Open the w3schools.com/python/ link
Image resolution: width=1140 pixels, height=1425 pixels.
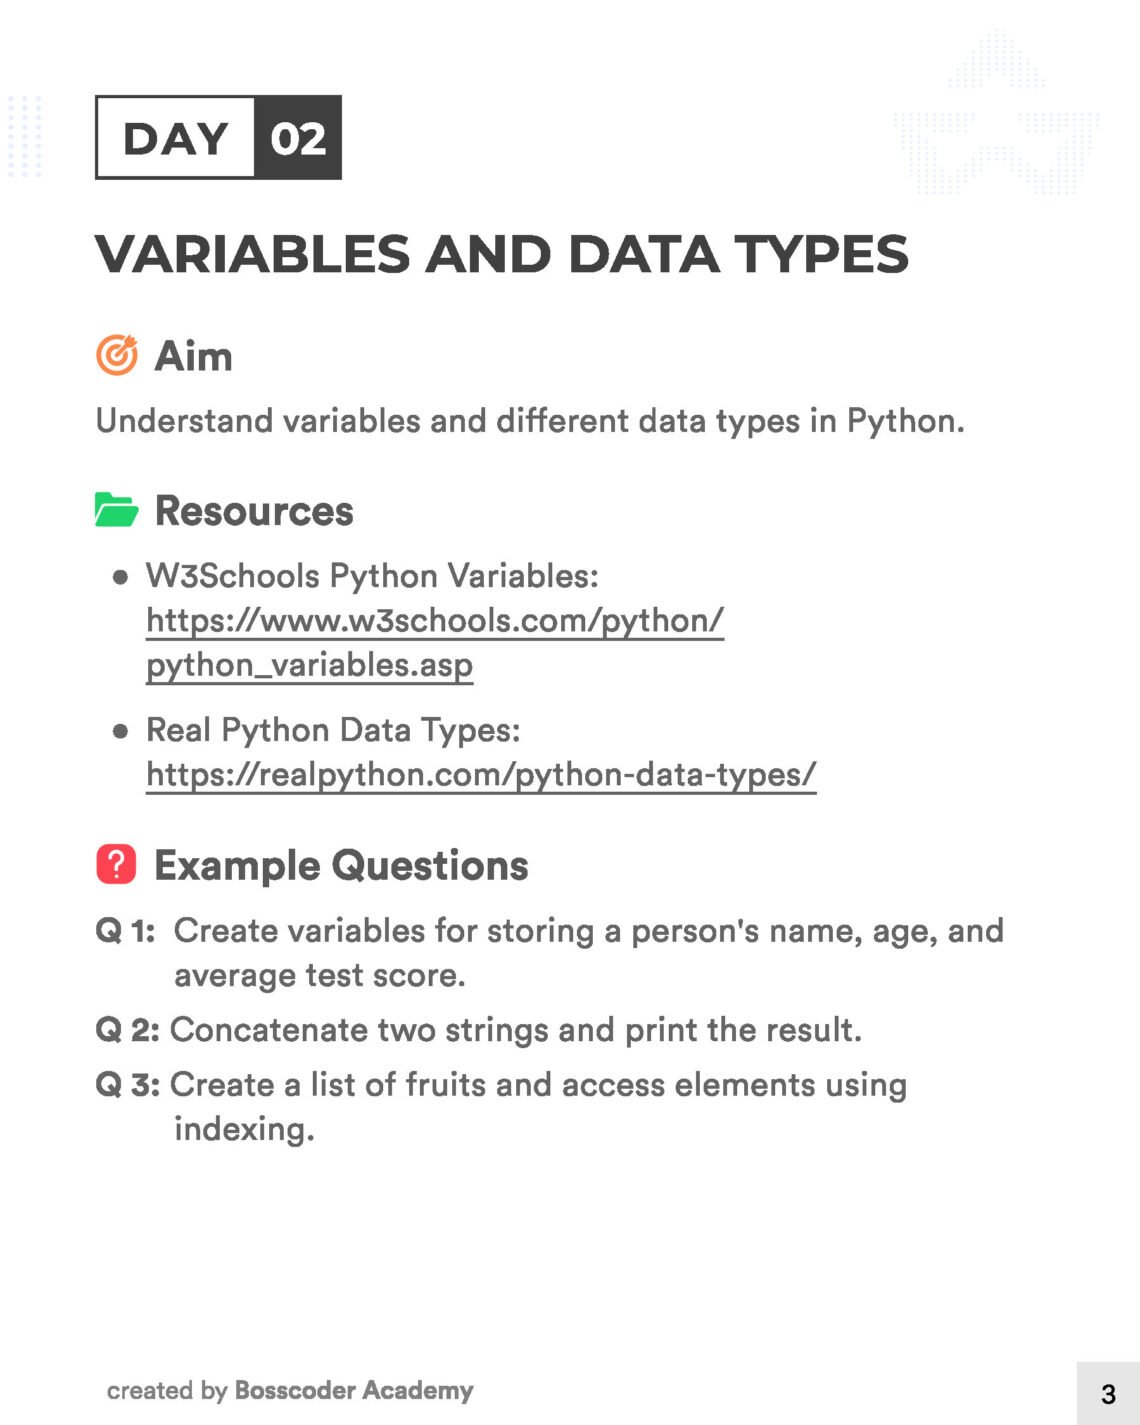click(x=435, y=621)
